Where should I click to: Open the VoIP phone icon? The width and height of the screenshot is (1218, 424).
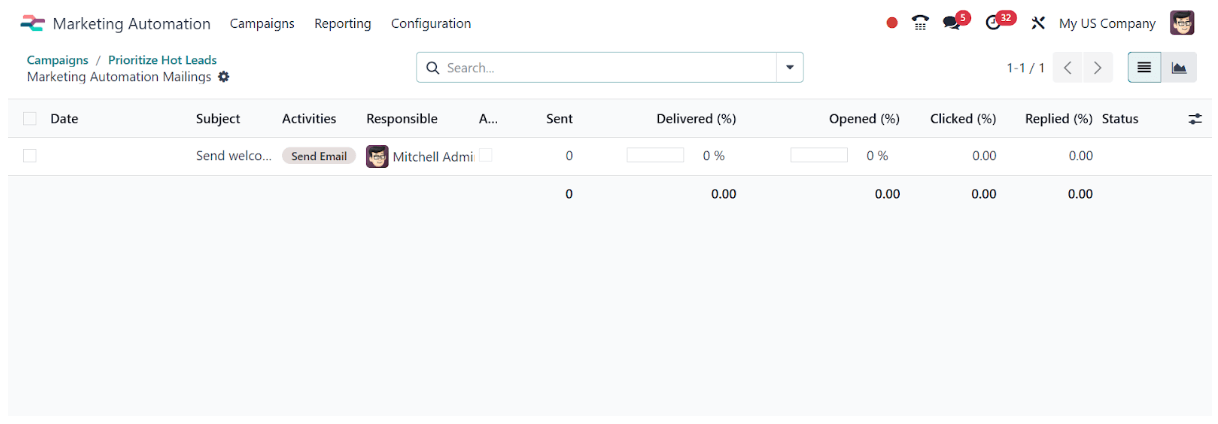920,23
